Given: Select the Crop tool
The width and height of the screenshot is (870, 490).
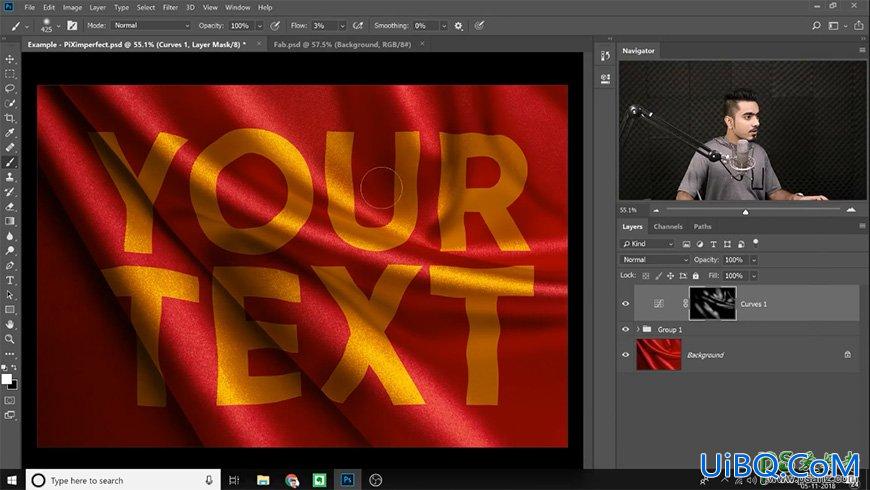Looking at the screenshot, I should 10,118.
